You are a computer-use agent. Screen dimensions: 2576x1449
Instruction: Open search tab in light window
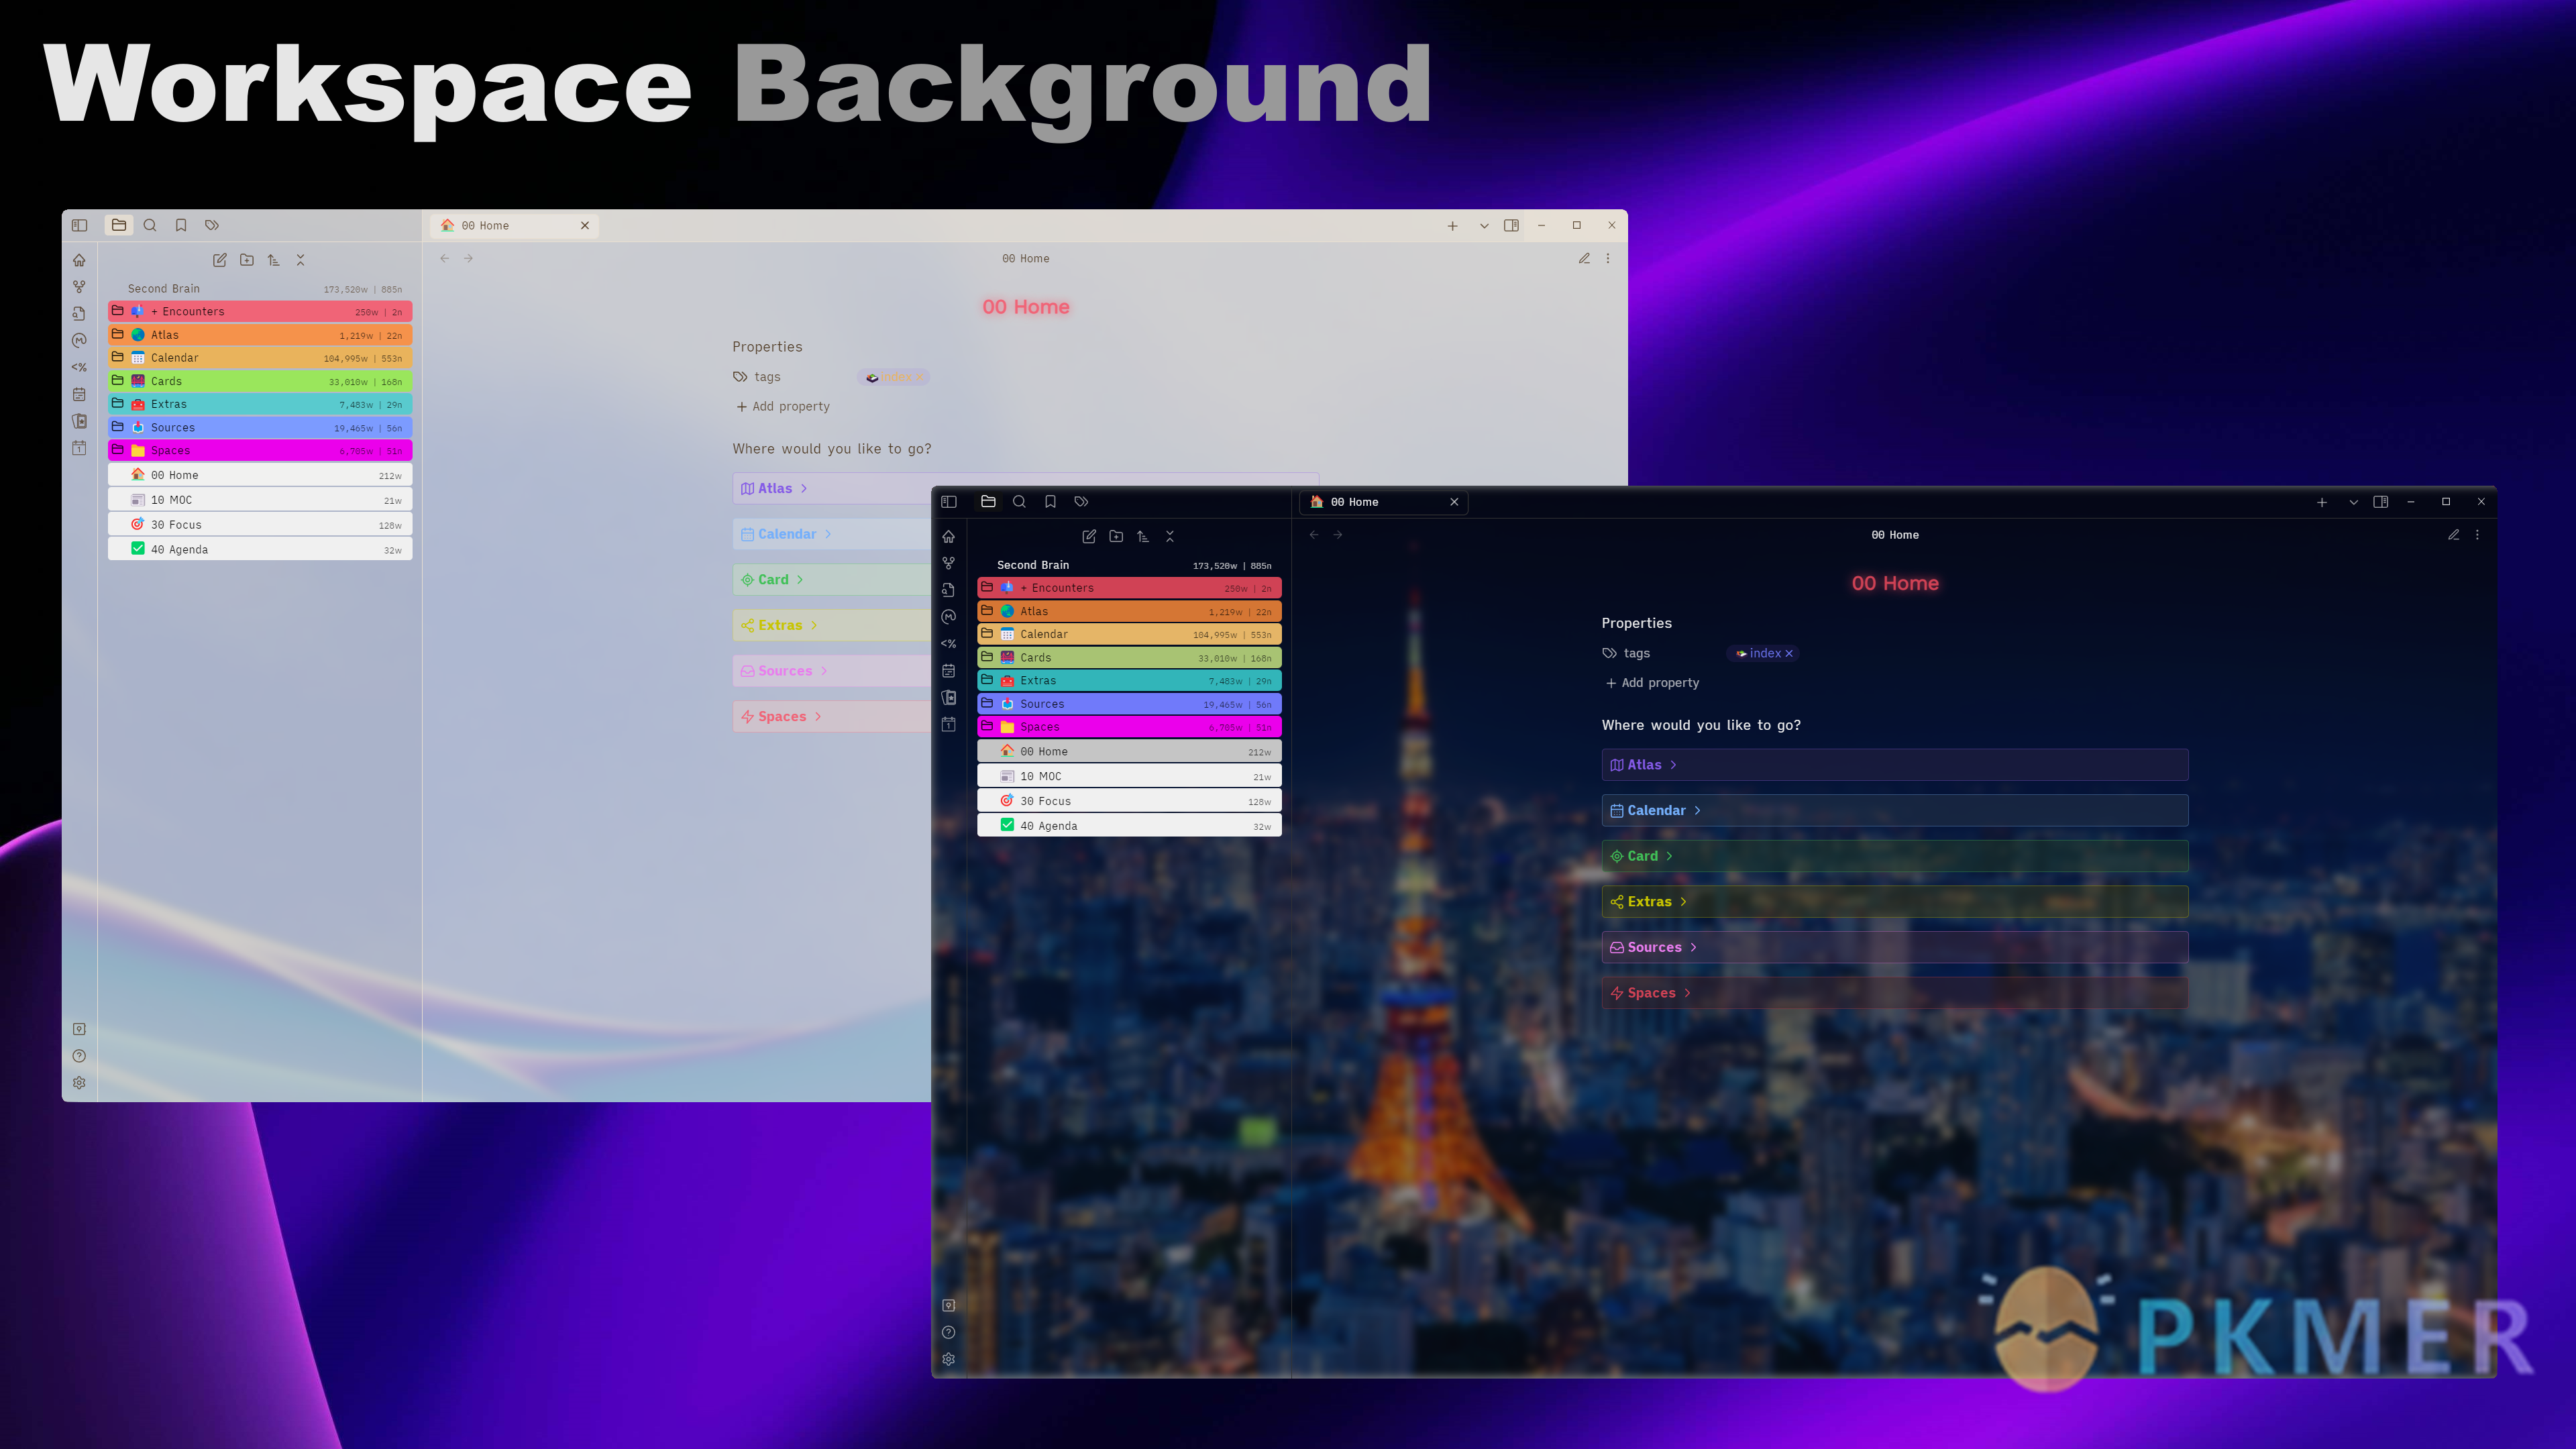(150, 225)
